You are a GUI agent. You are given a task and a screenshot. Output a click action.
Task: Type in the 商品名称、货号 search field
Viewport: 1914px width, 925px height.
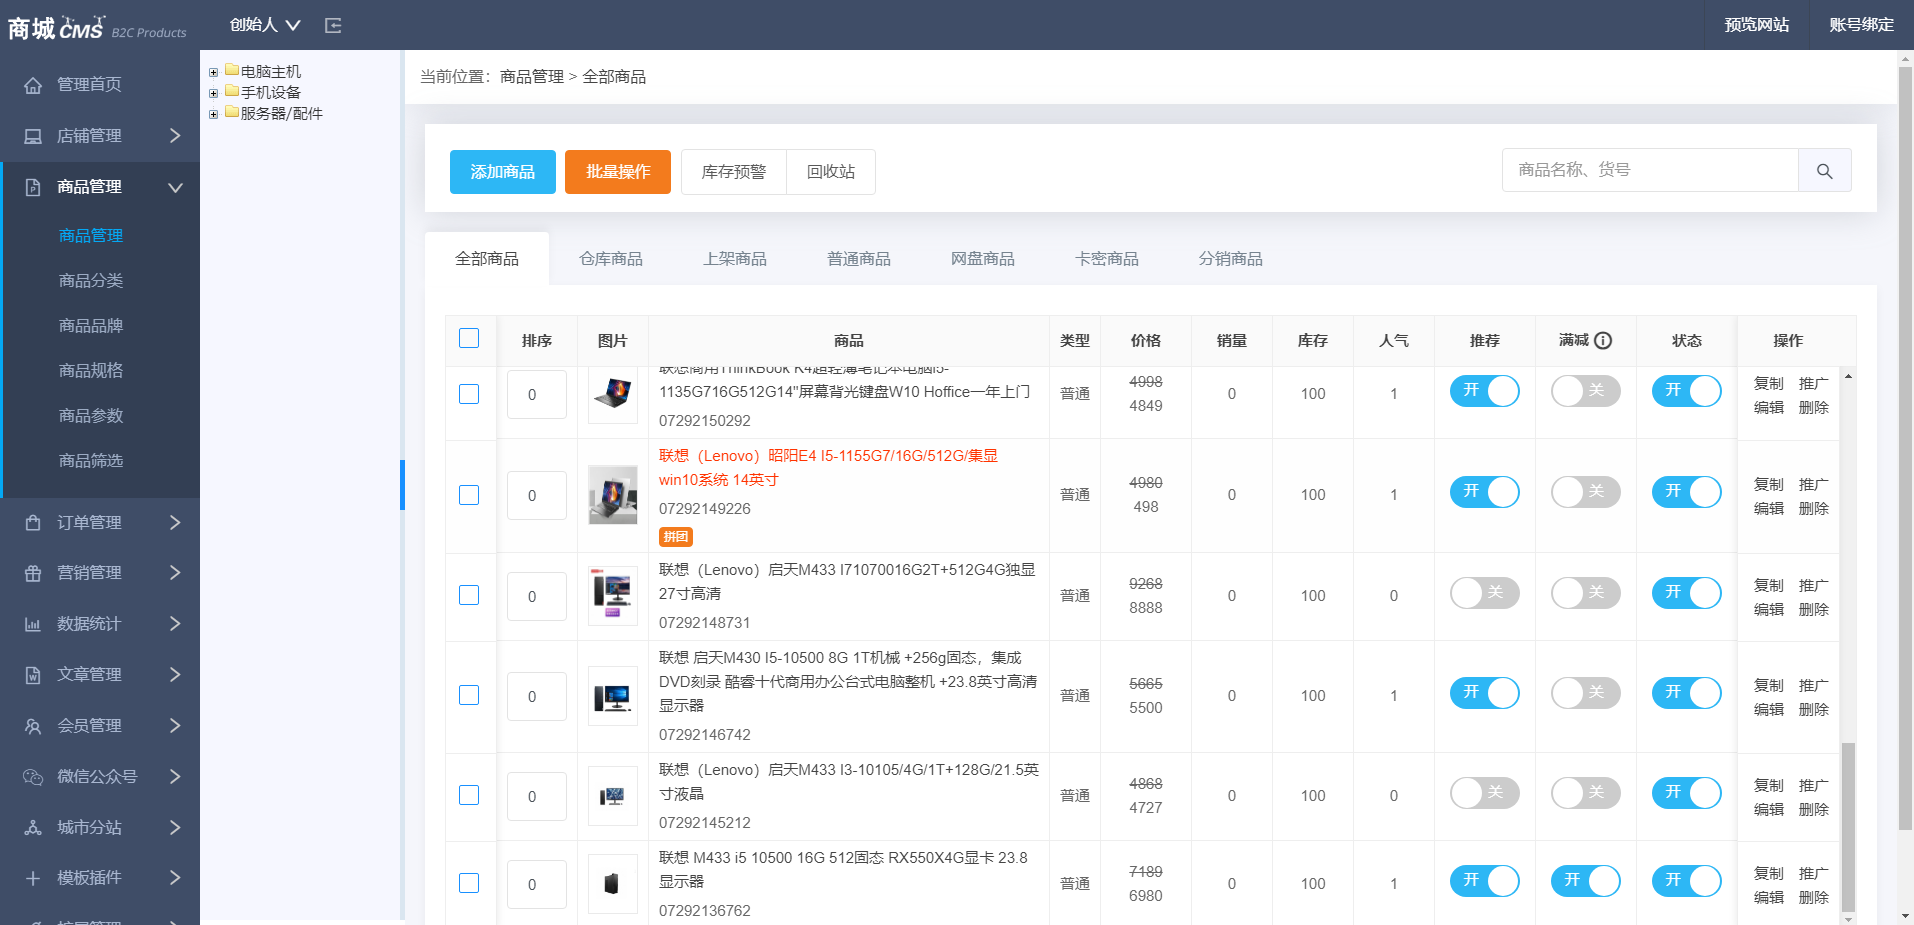pos(1650,170)
